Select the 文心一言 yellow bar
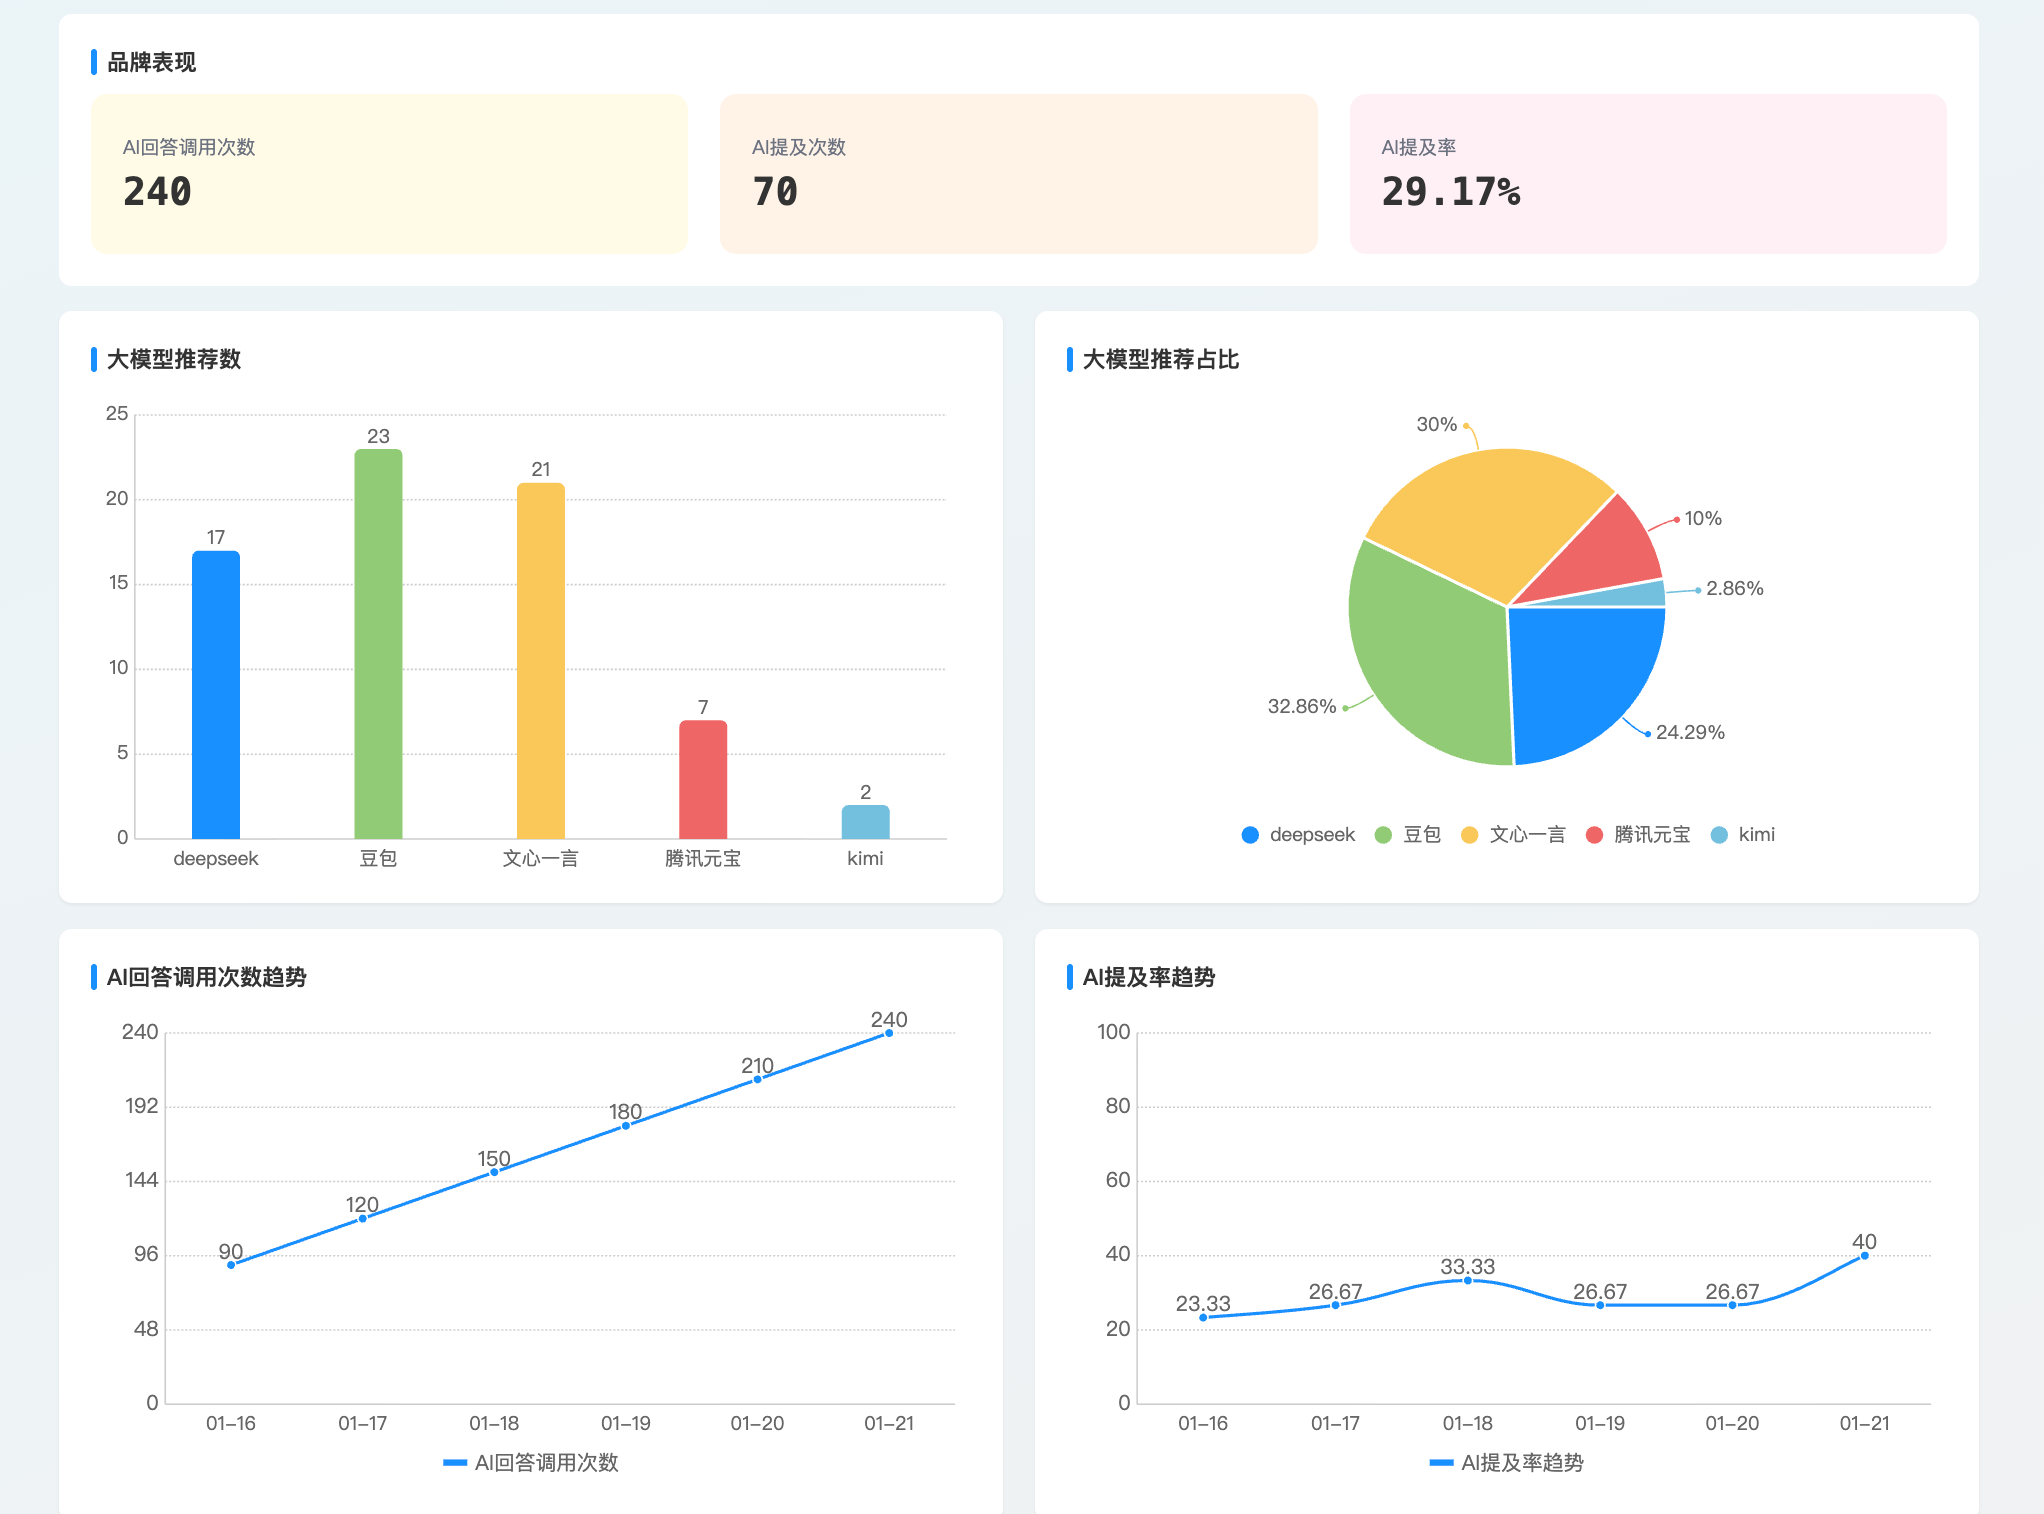The width and height of the screenshot is (2044, 1514). click(540, 660)
